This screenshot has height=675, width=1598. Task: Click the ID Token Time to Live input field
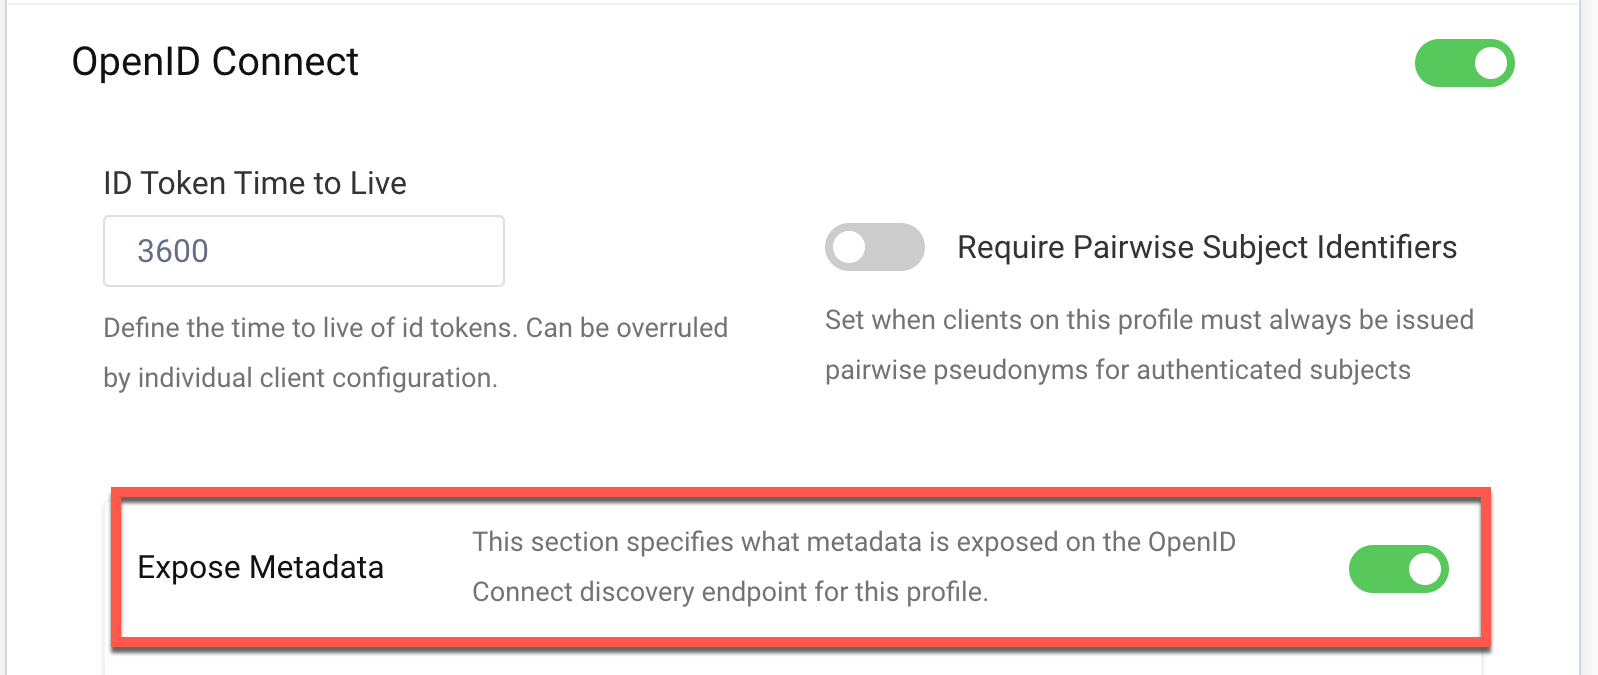coord(303,251)
